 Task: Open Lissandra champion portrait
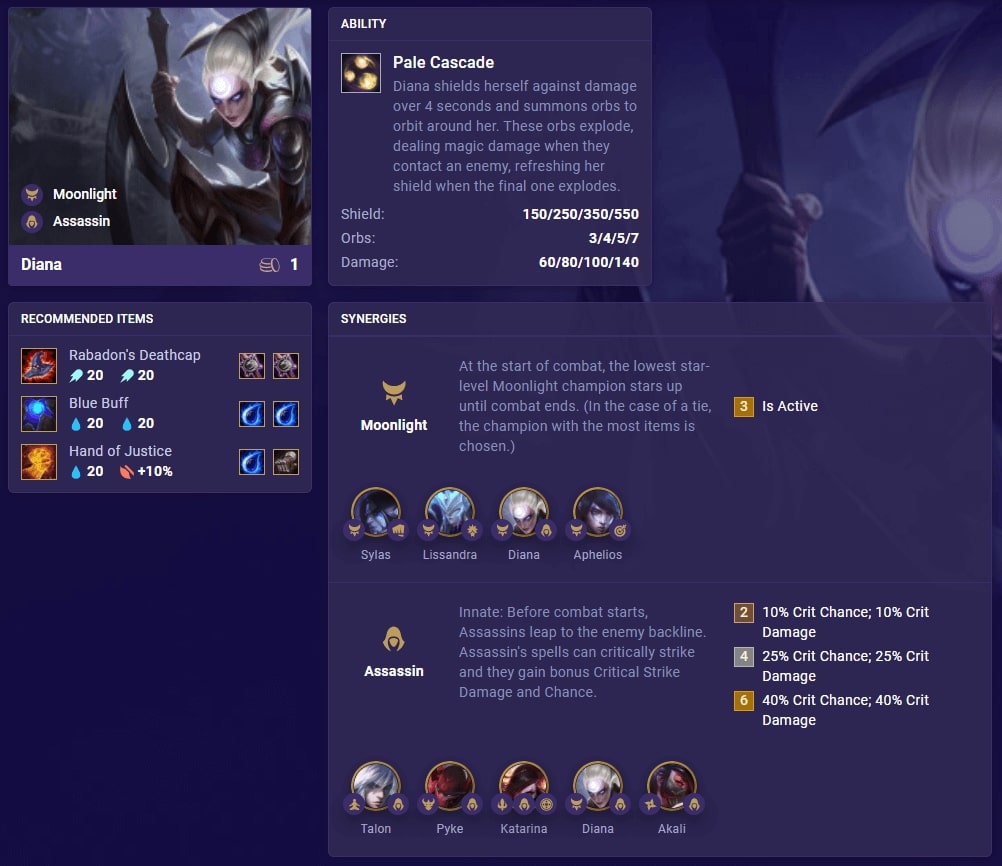[x=450, y=513]
